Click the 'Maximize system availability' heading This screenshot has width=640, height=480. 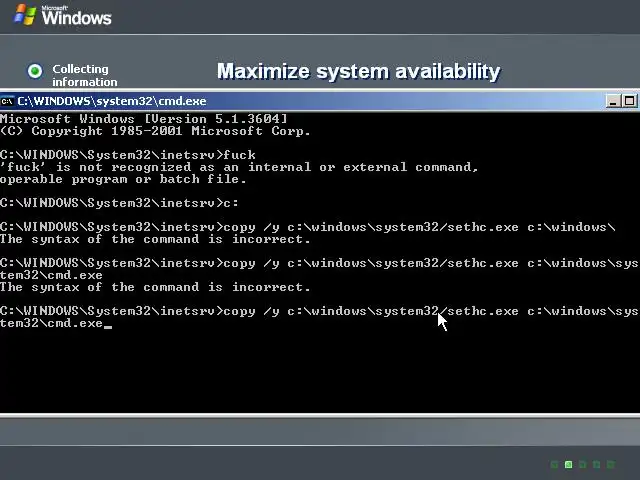coord(358,71)
